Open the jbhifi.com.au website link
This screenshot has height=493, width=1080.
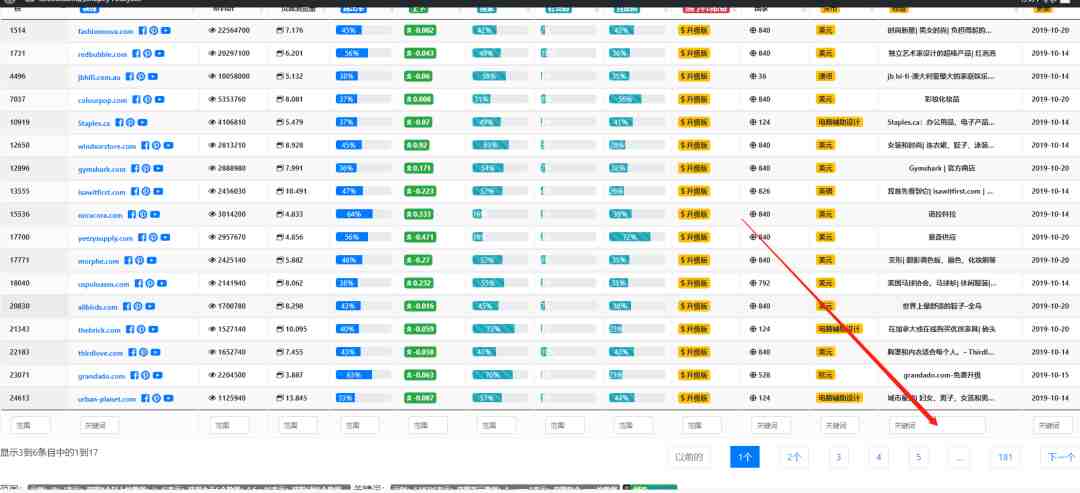[102, 77]
